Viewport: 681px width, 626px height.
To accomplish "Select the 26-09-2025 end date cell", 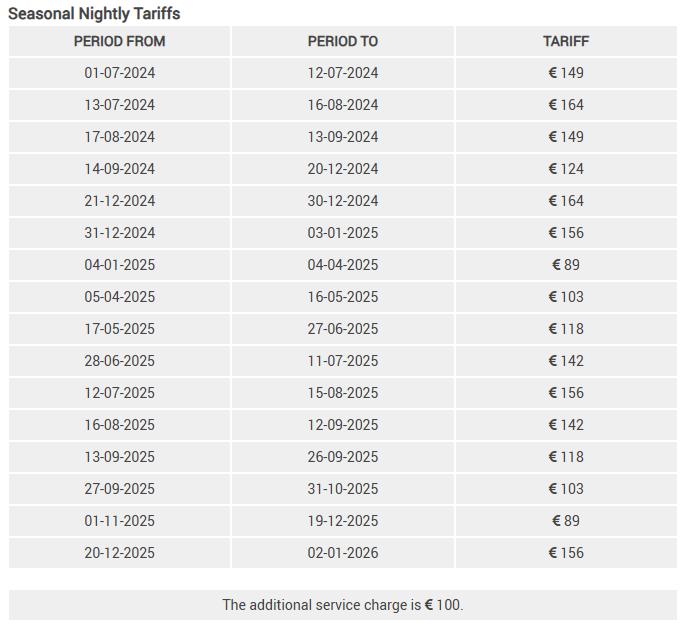I will (x=343, y=457).
